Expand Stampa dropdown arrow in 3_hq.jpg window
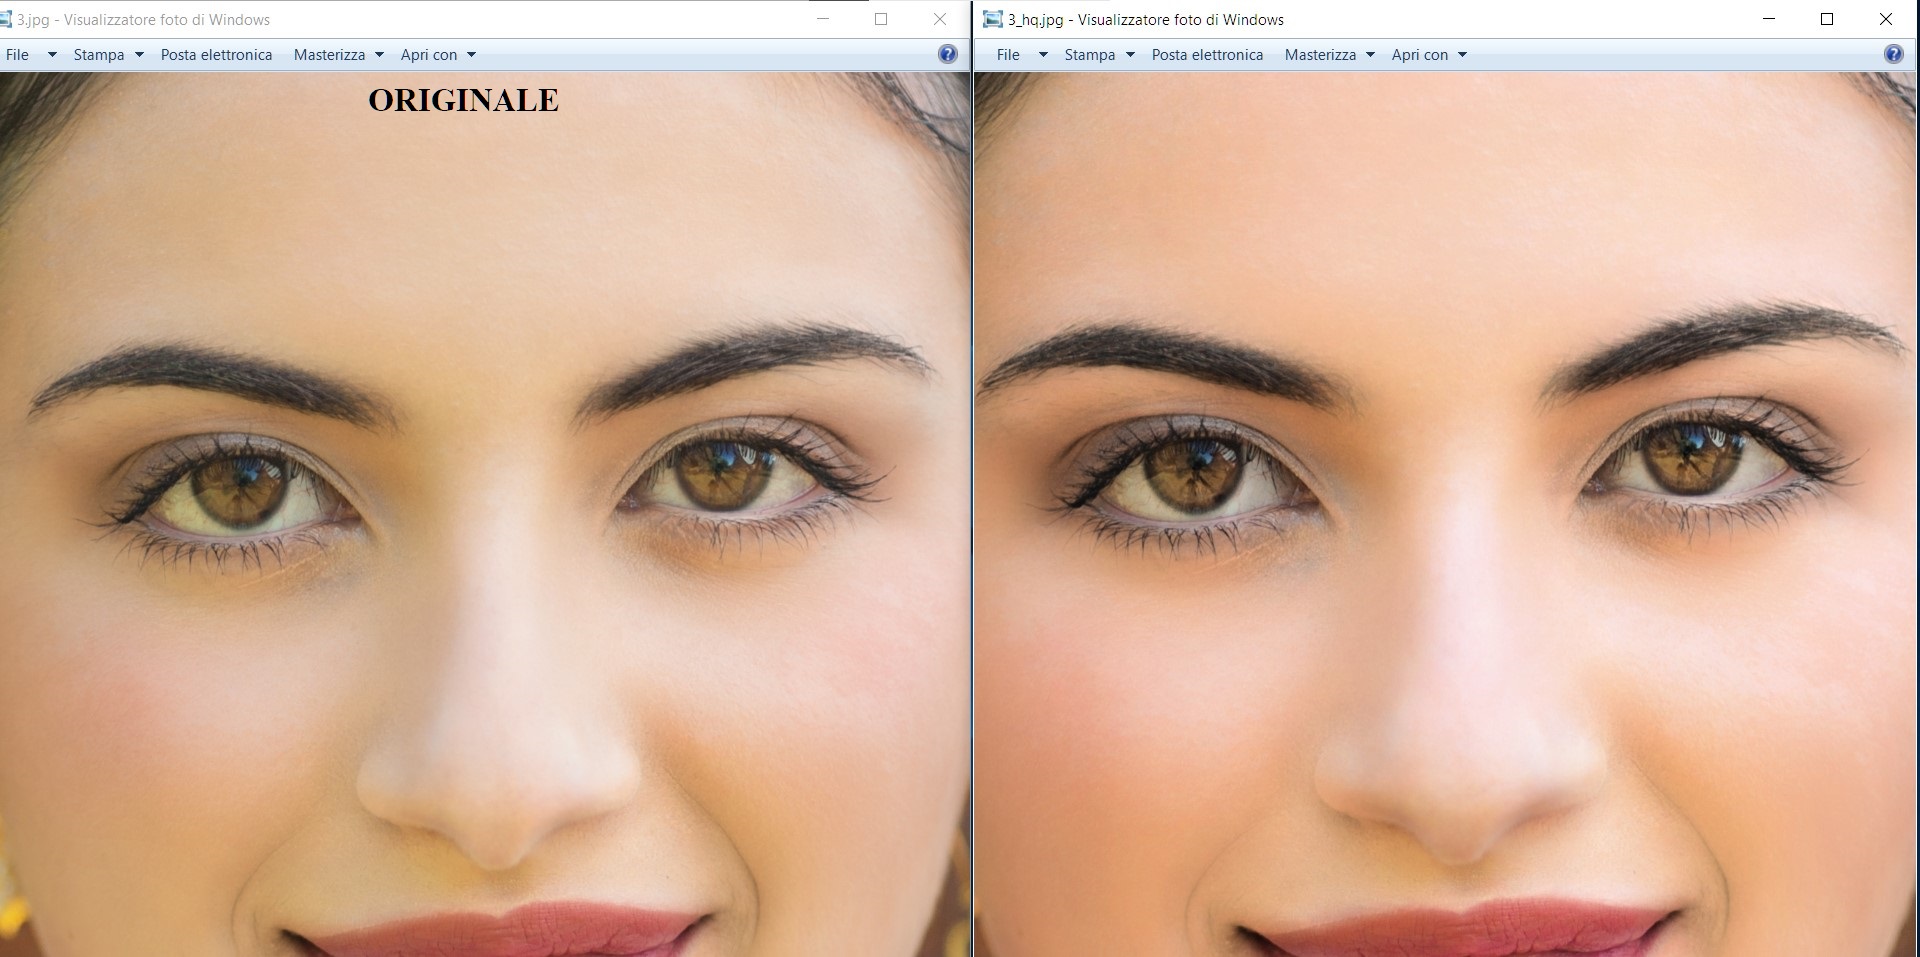The height and width of the screenshot is (957, 1920). 1130,55
